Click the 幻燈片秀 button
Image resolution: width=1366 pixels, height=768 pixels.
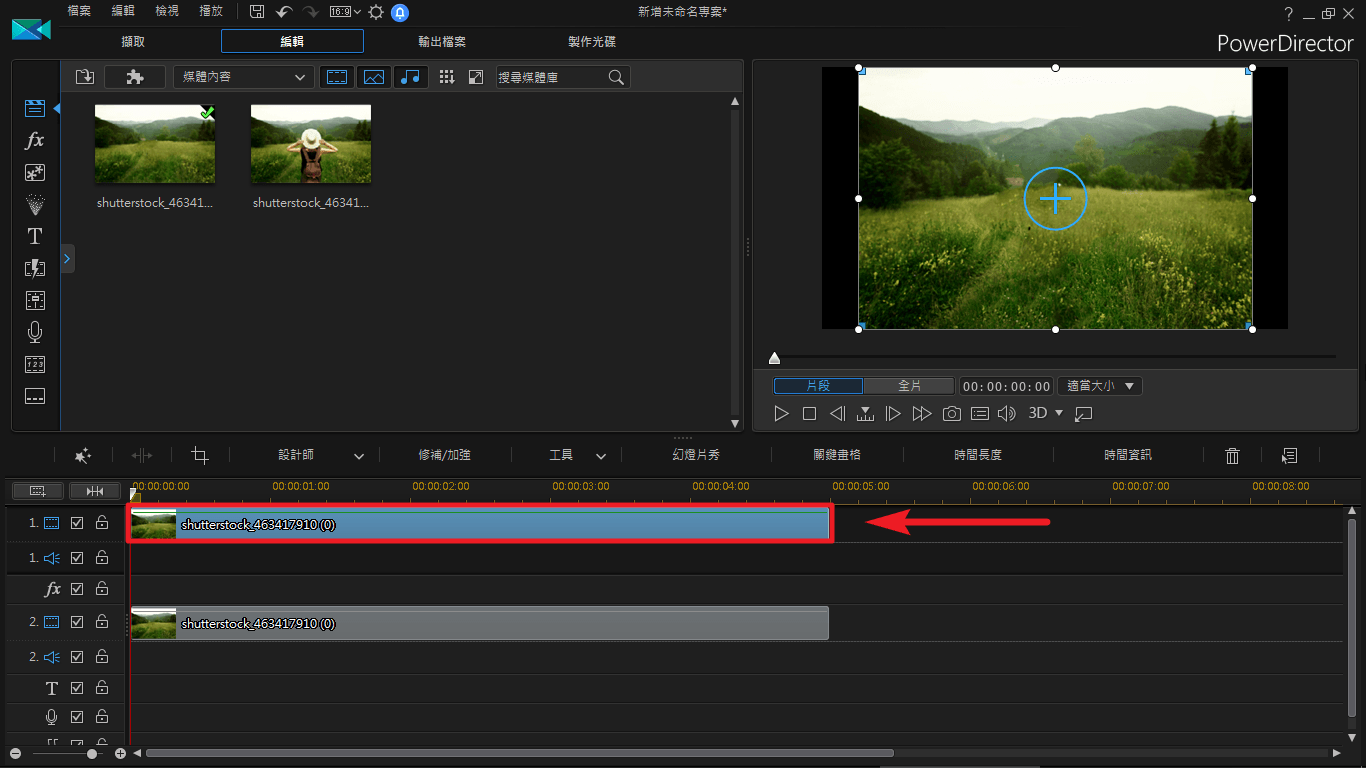pyautogui.click(x=696, y=455)
